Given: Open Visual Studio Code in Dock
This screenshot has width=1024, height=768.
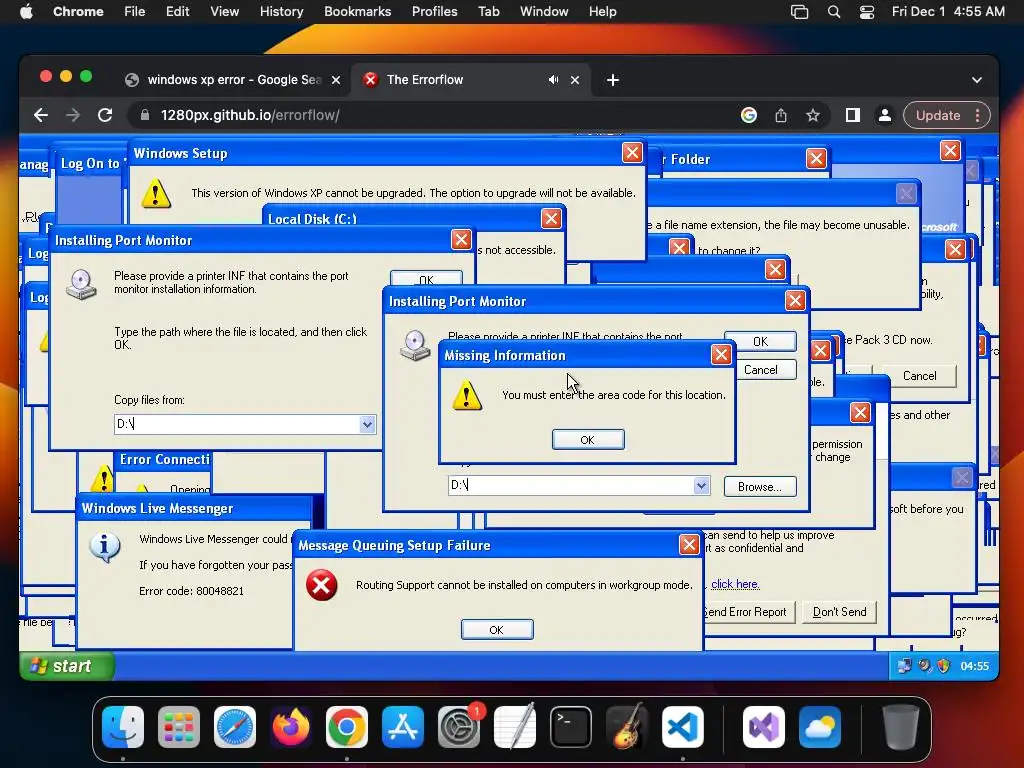Looking at the screenshot, I should [682, 727].
